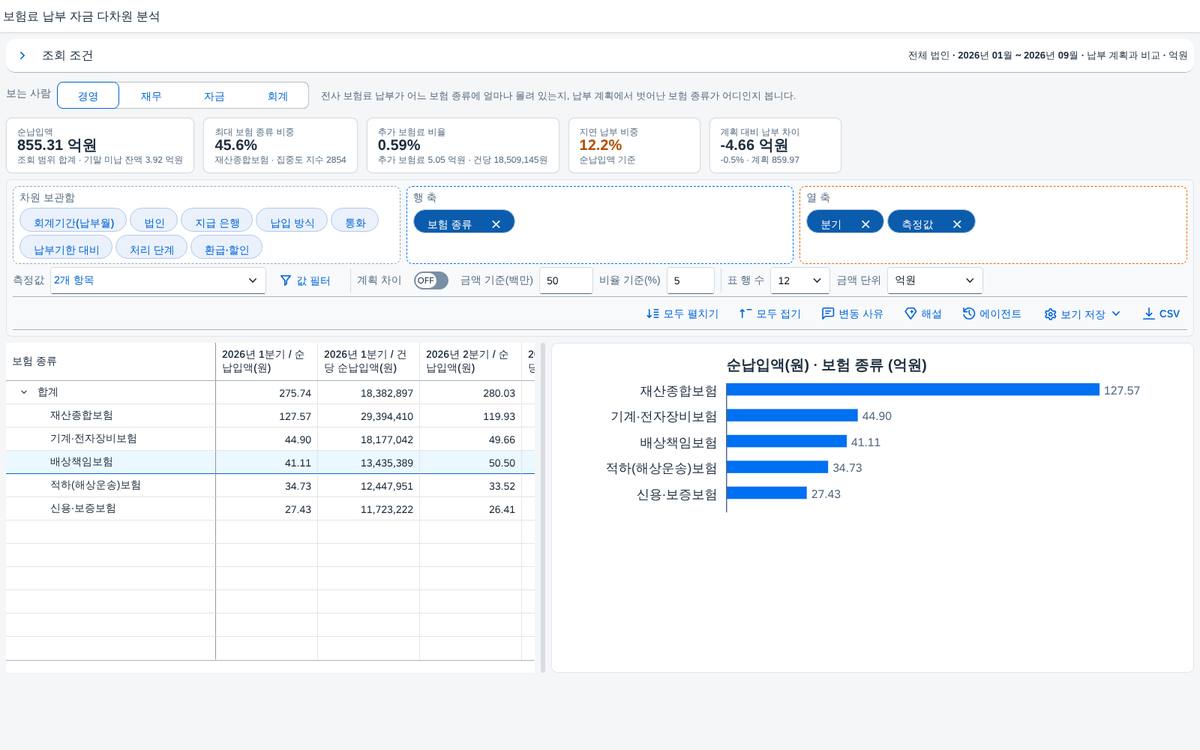This screenshot has width=1200, height=750.
Task: Click the 계획 대비 납부 차이 card
Action: pos(775,145)
